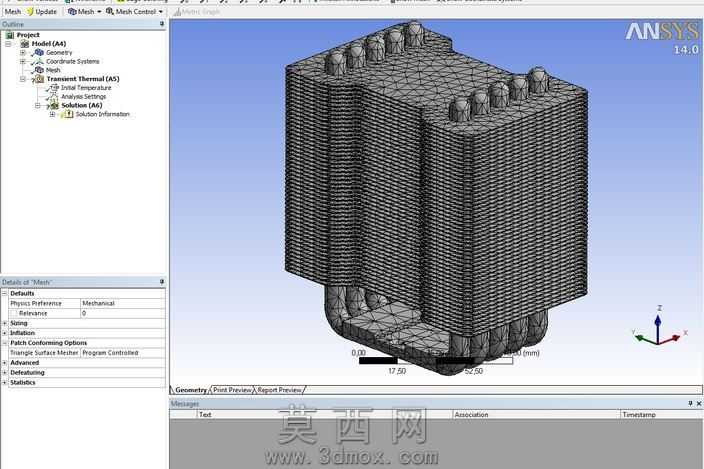The image size is (704, 469).
Task: Collapse the Defaults details section
Action: [4, 293]
